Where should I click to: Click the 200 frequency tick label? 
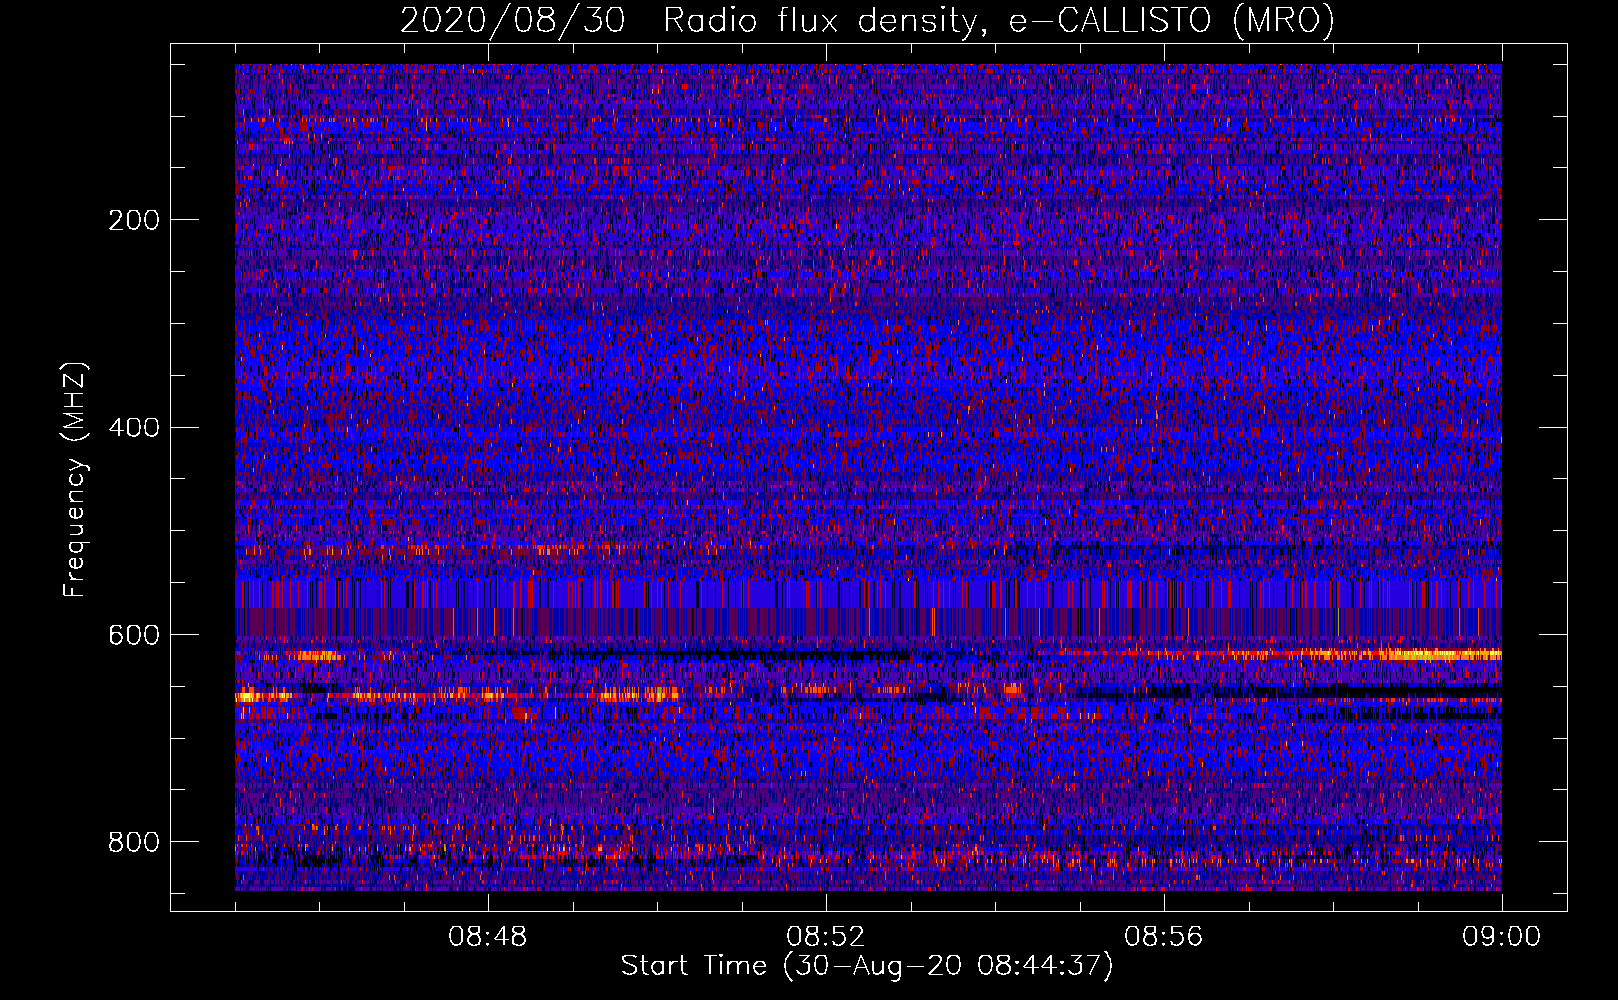(x=134, y=220)
